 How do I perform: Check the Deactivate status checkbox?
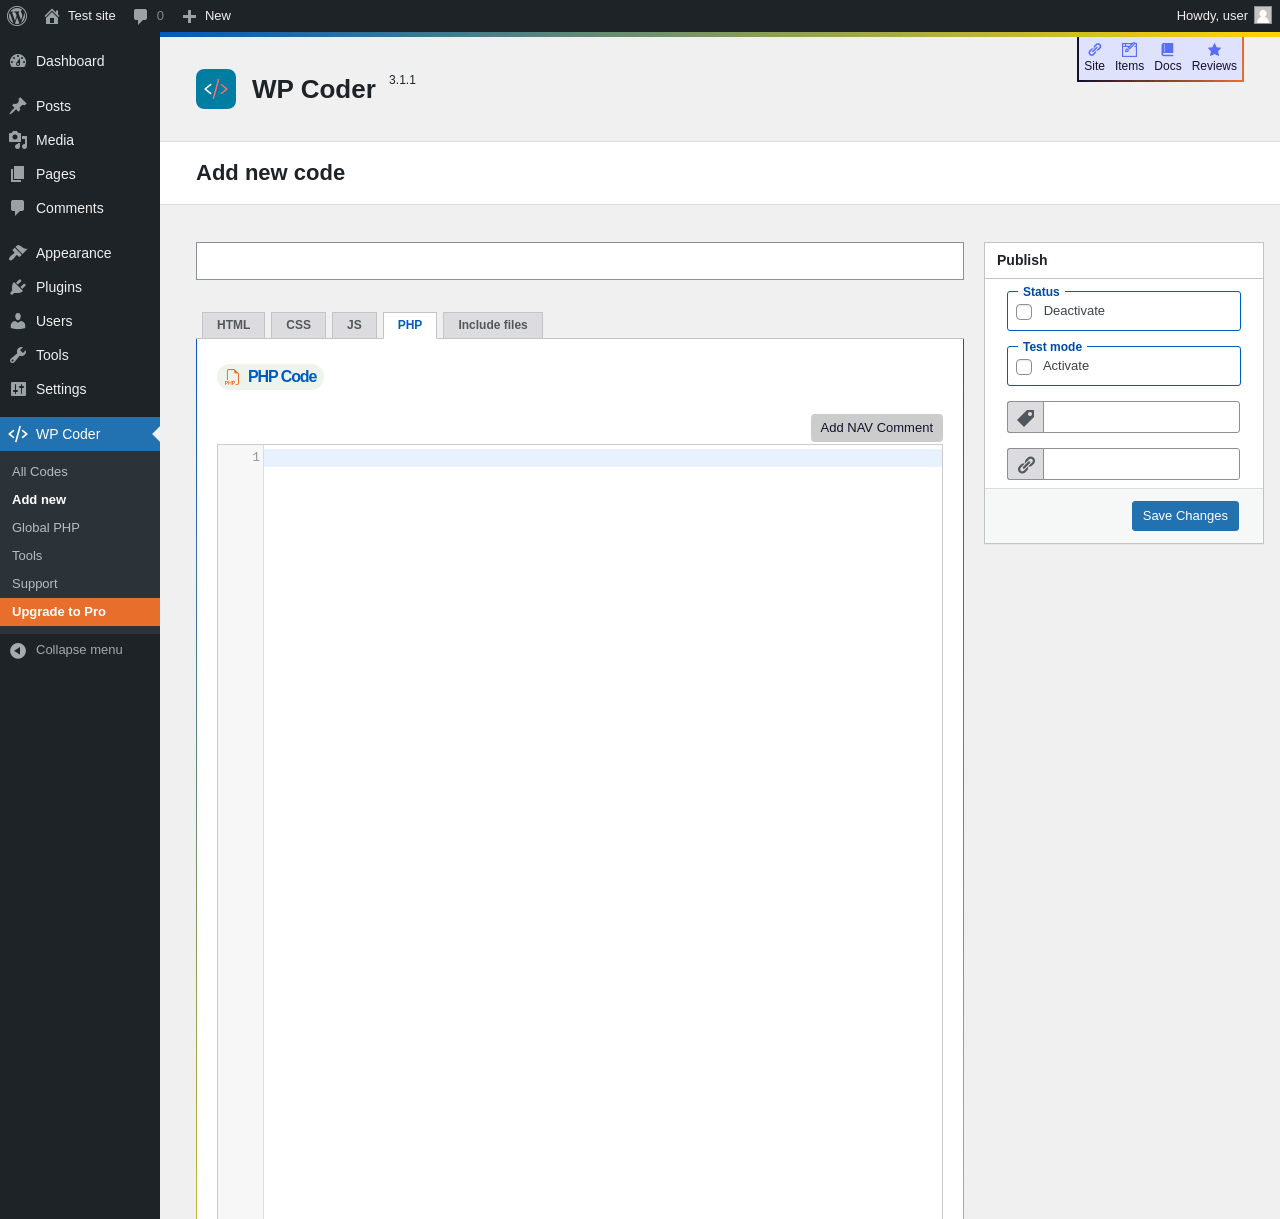[x=1024, y=312]
